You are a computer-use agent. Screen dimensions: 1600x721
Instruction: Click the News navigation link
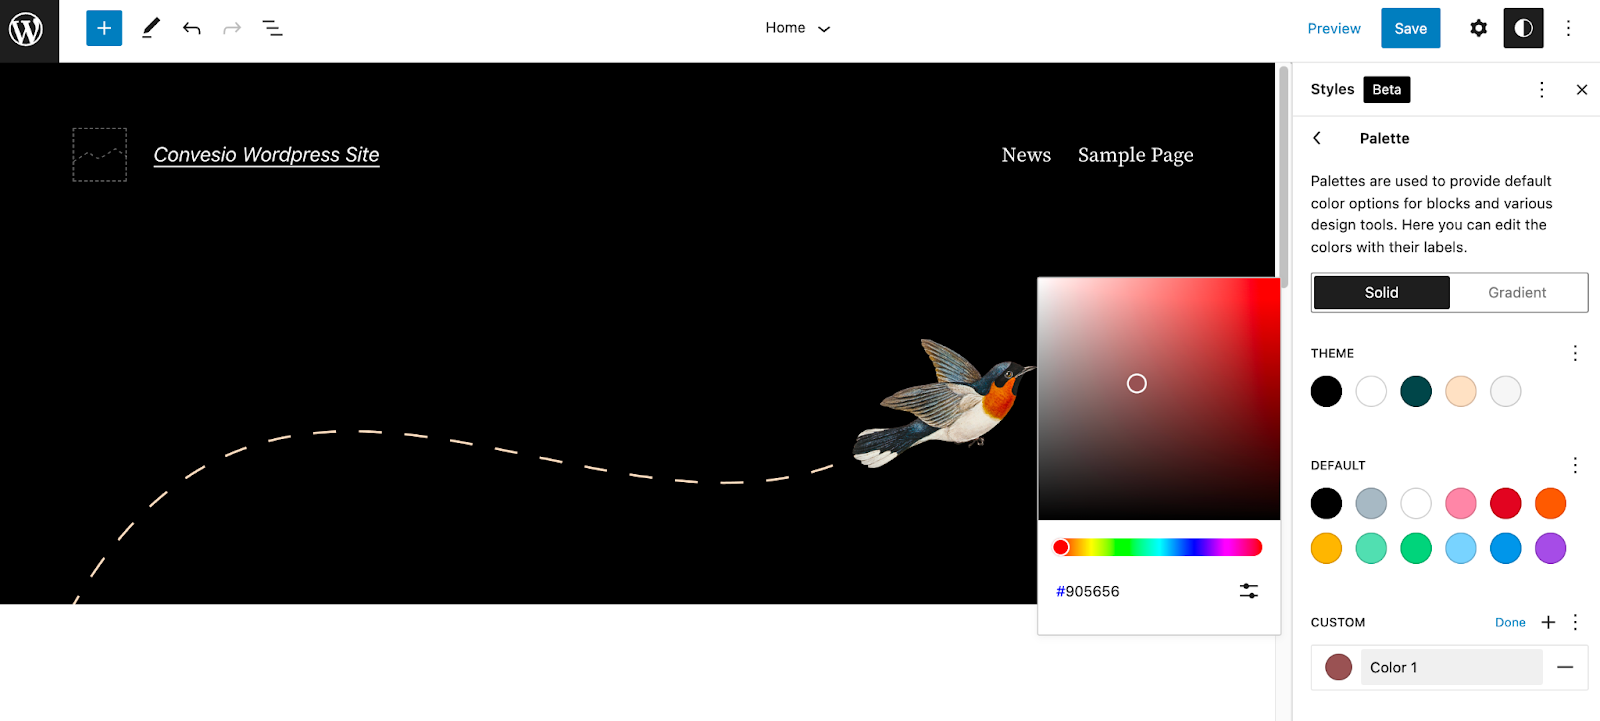(1026, 155)
